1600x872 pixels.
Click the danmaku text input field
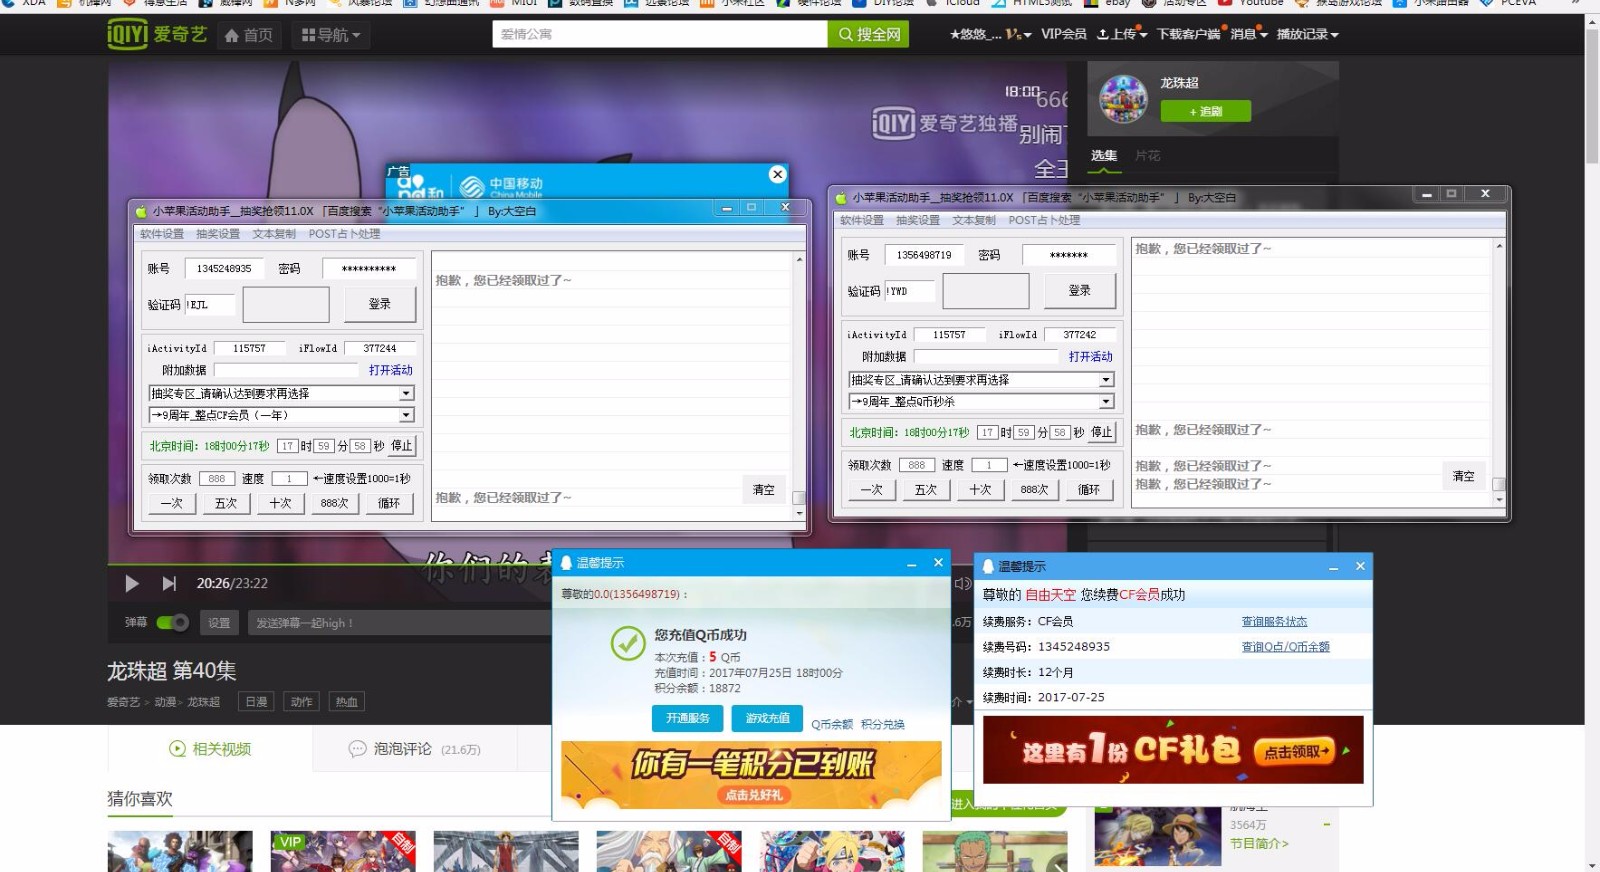point(400,622)
